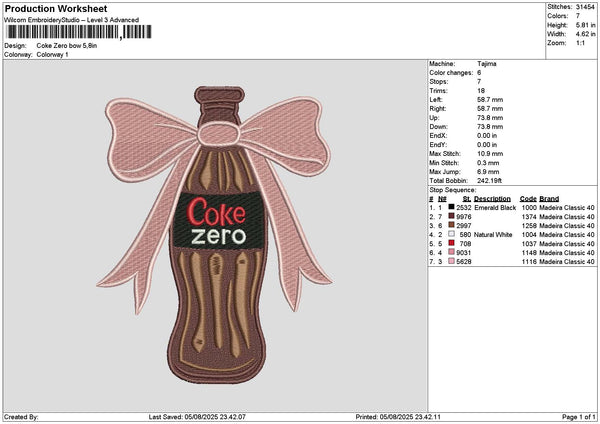Click the Left value 58.7 mm
Image resolution: width=600 pixels, height=424 pixels.
coord(490,99)
